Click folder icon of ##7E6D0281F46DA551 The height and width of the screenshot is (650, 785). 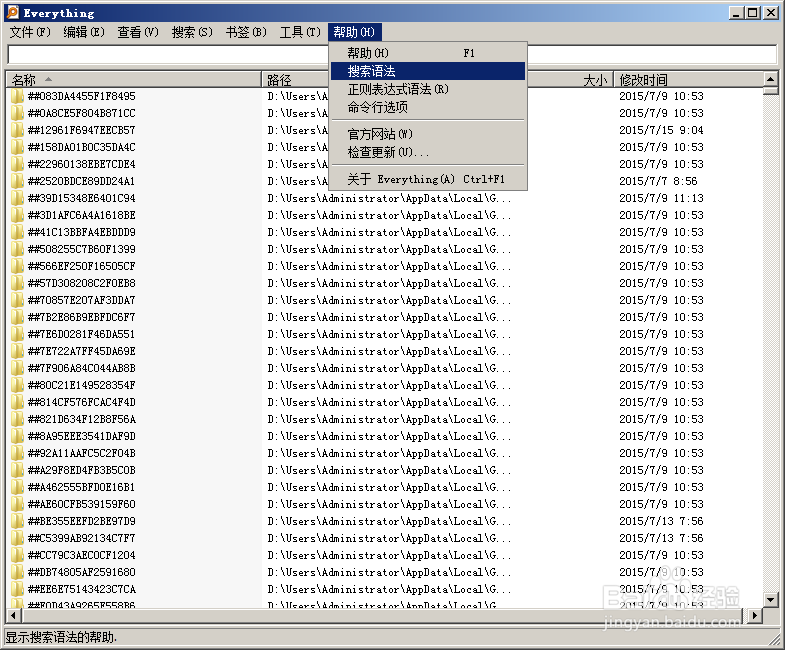(x=17, y=335)
